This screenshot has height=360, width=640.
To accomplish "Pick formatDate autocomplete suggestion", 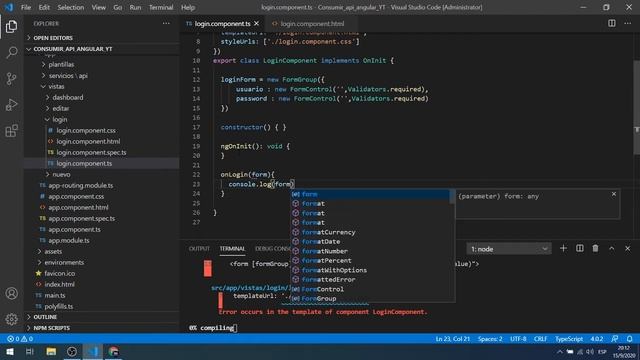I will [371, 242].
